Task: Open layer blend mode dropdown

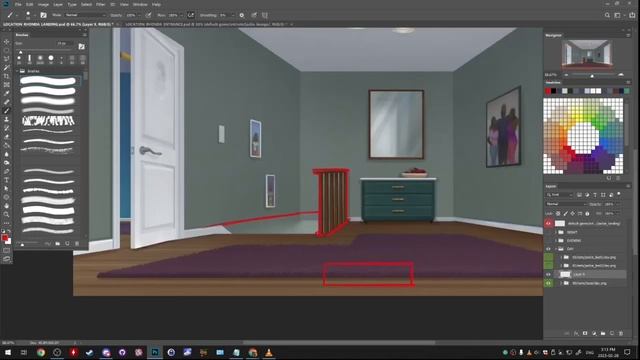Action: pyautogui.click(x=566, y=204)
